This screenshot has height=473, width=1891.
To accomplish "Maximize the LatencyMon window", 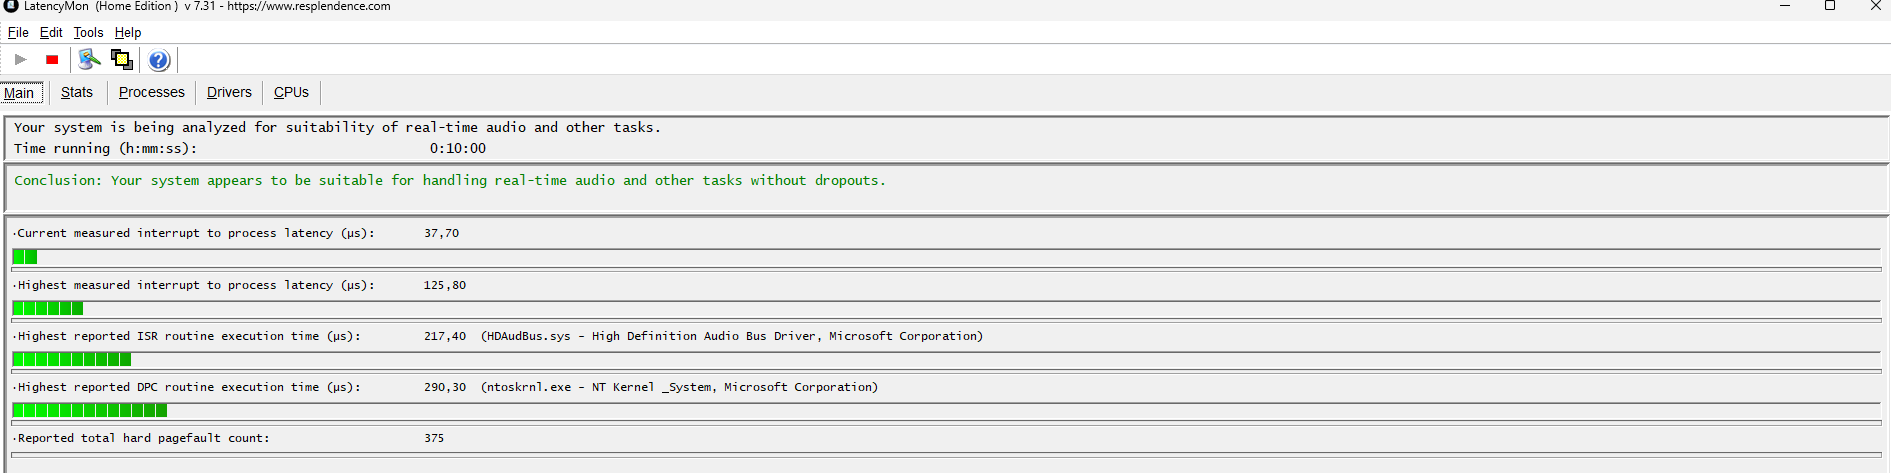I will pyautogui.click(x=1830, y=6).
